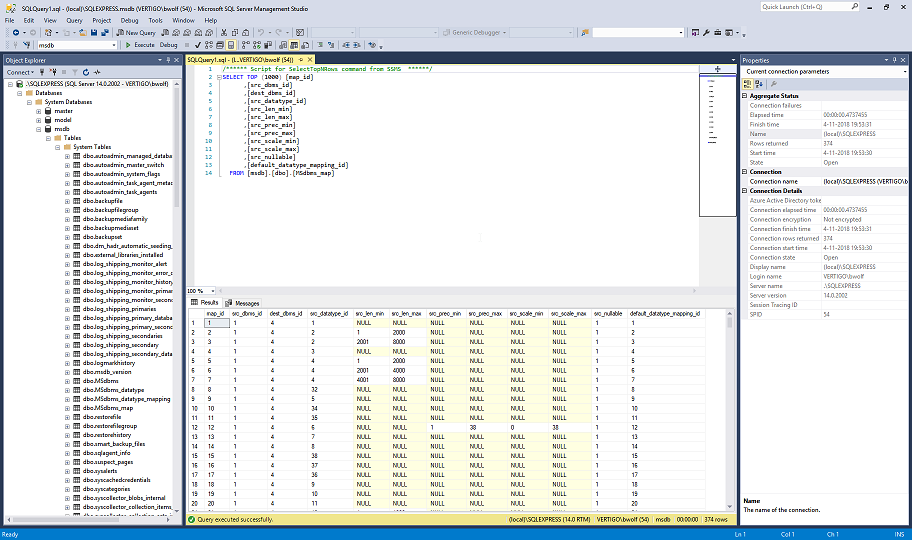Click the Toolbox icon in main toolbar
Viewport: 912px width, 540px height.
pos(717,33)
